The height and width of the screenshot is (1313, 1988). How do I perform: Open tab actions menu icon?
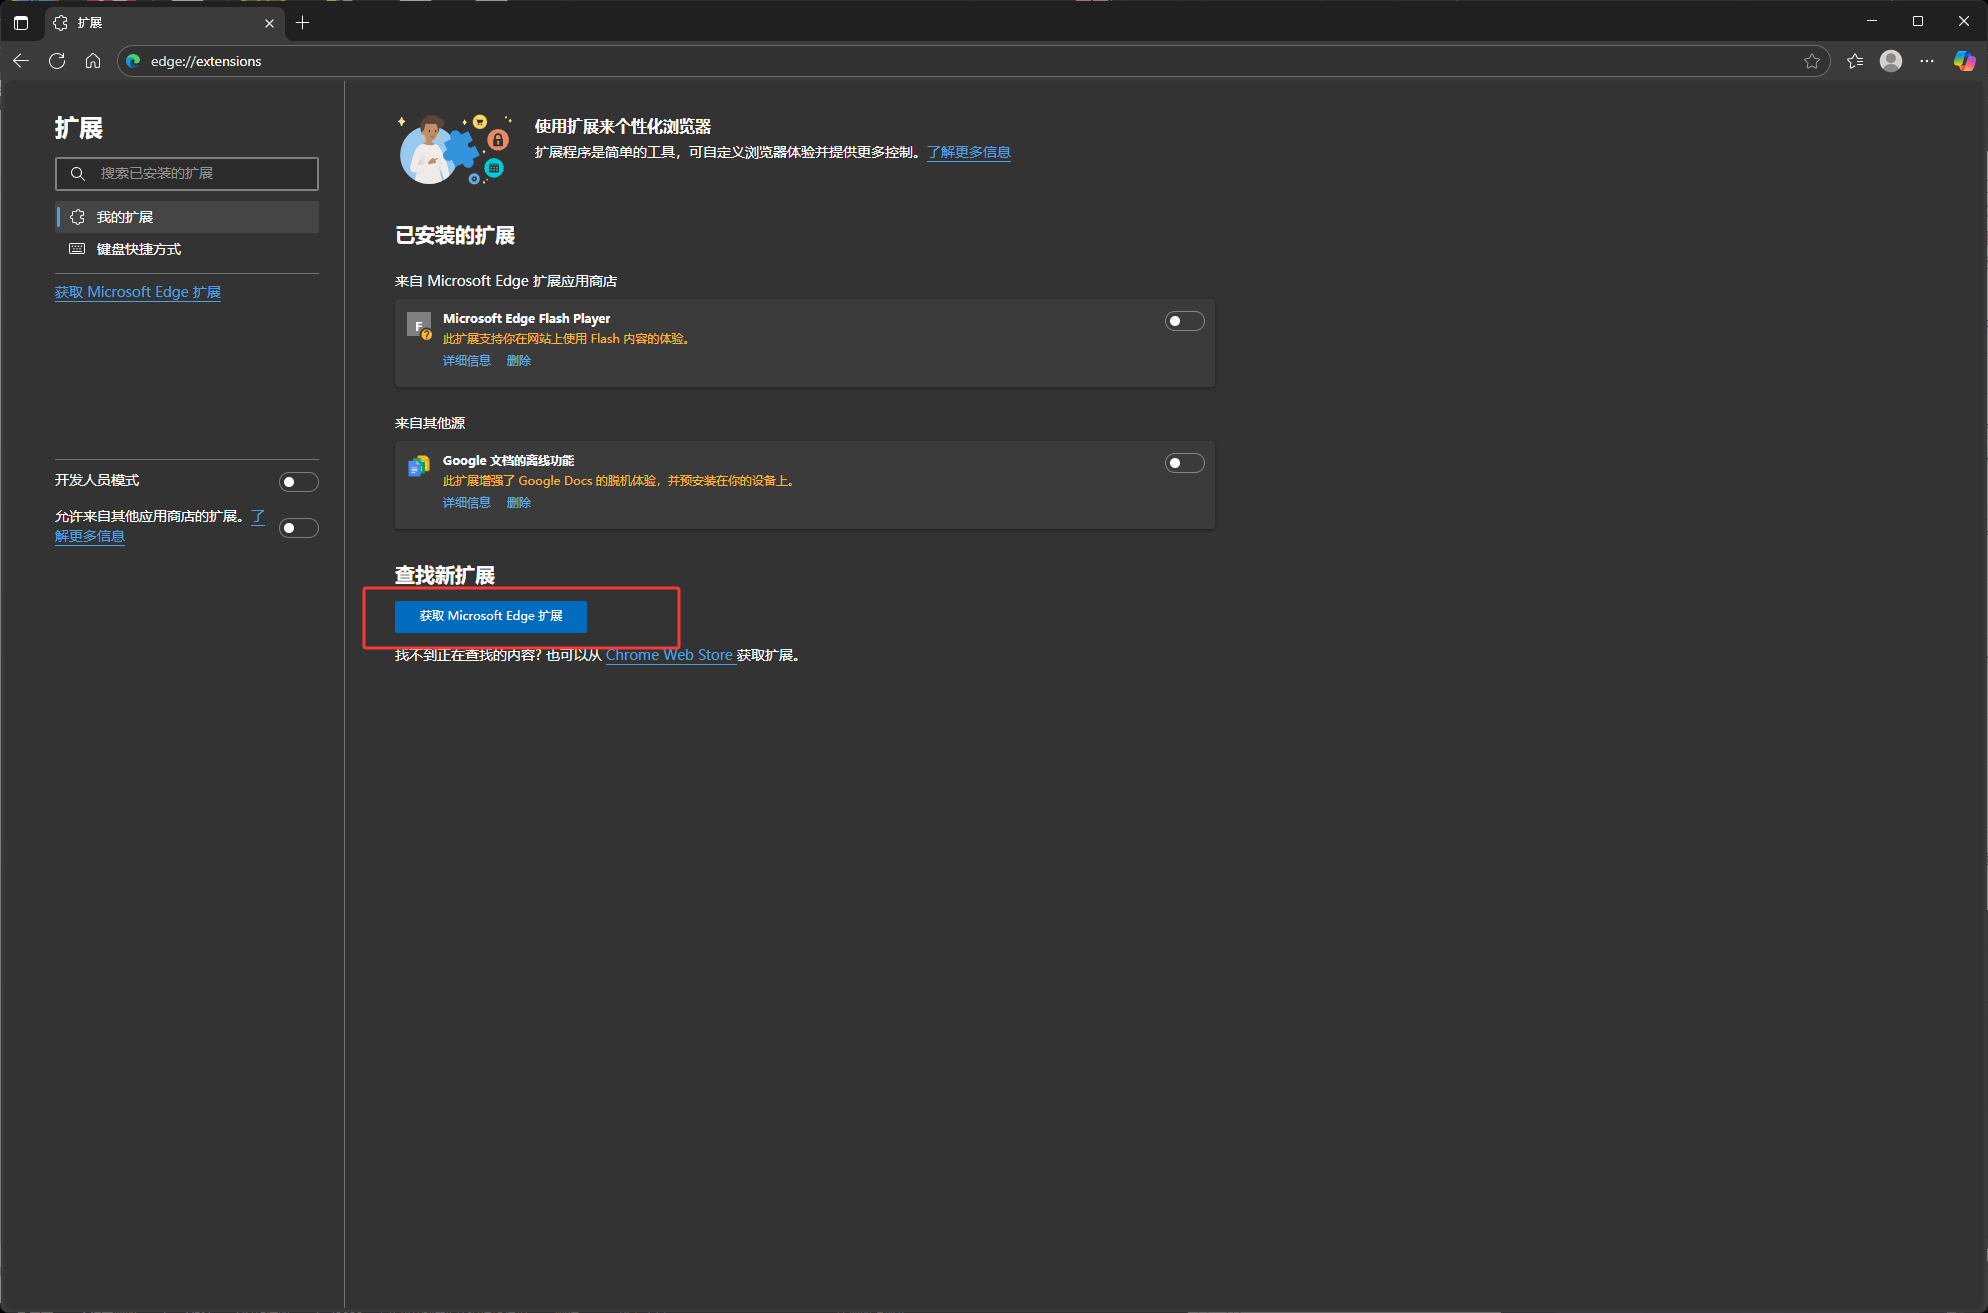tap(21, 22)
